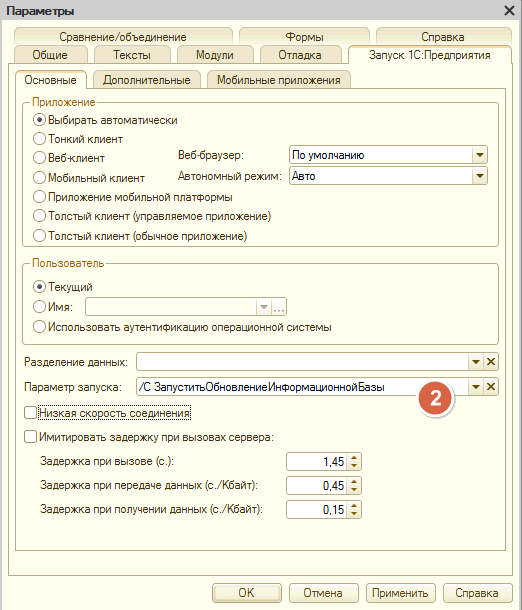Open the Тексты tab

point(132,55)
